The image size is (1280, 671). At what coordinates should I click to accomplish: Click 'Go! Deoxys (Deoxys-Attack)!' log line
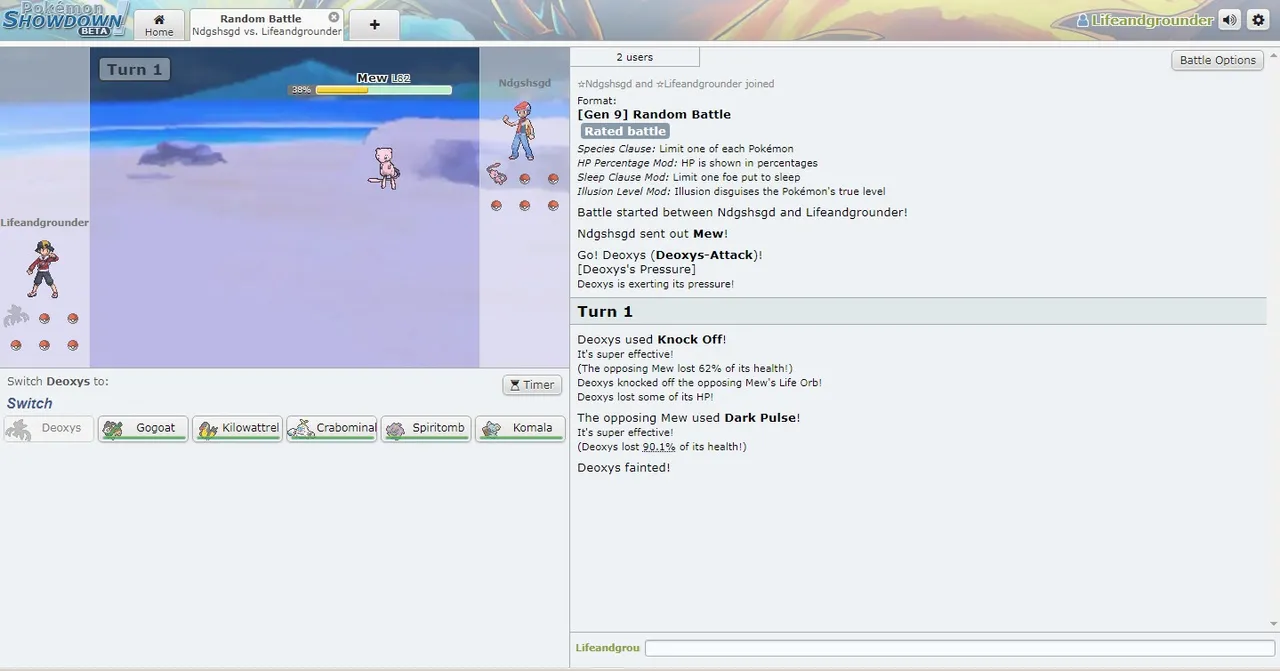pos(670,255)
